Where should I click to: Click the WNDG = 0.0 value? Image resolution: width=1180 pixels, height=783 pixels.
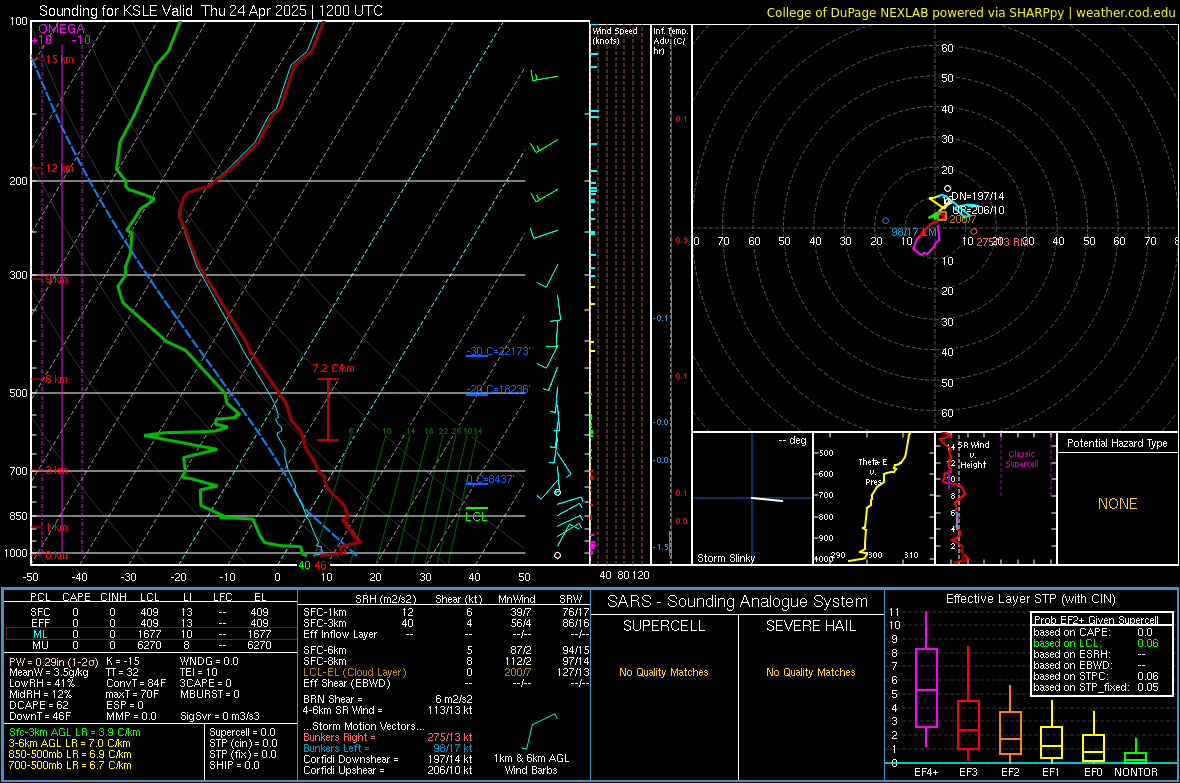[209, 661]
